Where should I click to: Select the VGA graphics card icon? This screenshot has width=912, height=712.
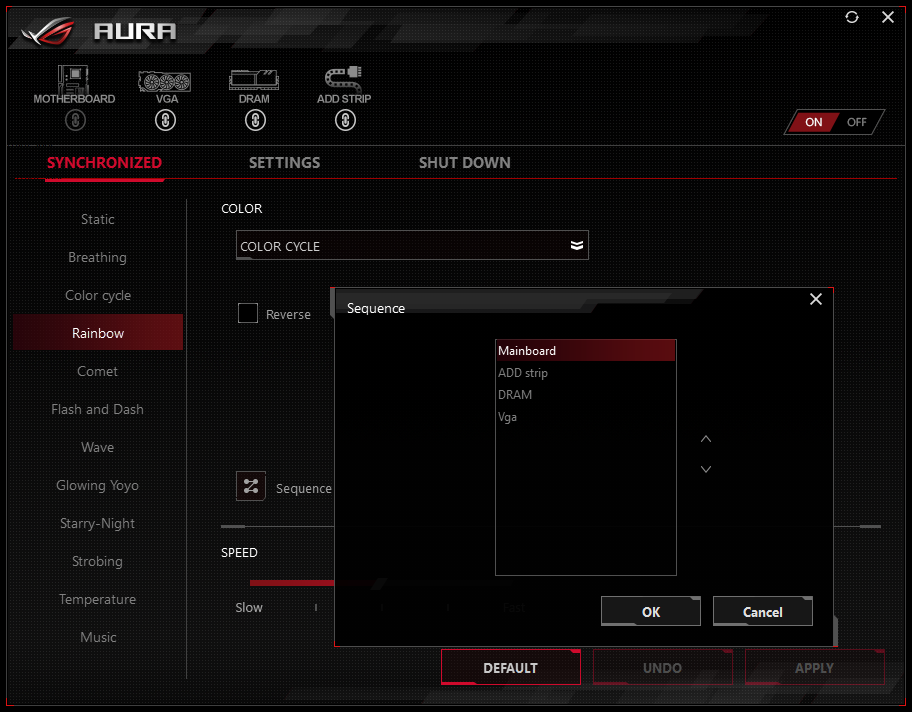[x=165, y=81]
